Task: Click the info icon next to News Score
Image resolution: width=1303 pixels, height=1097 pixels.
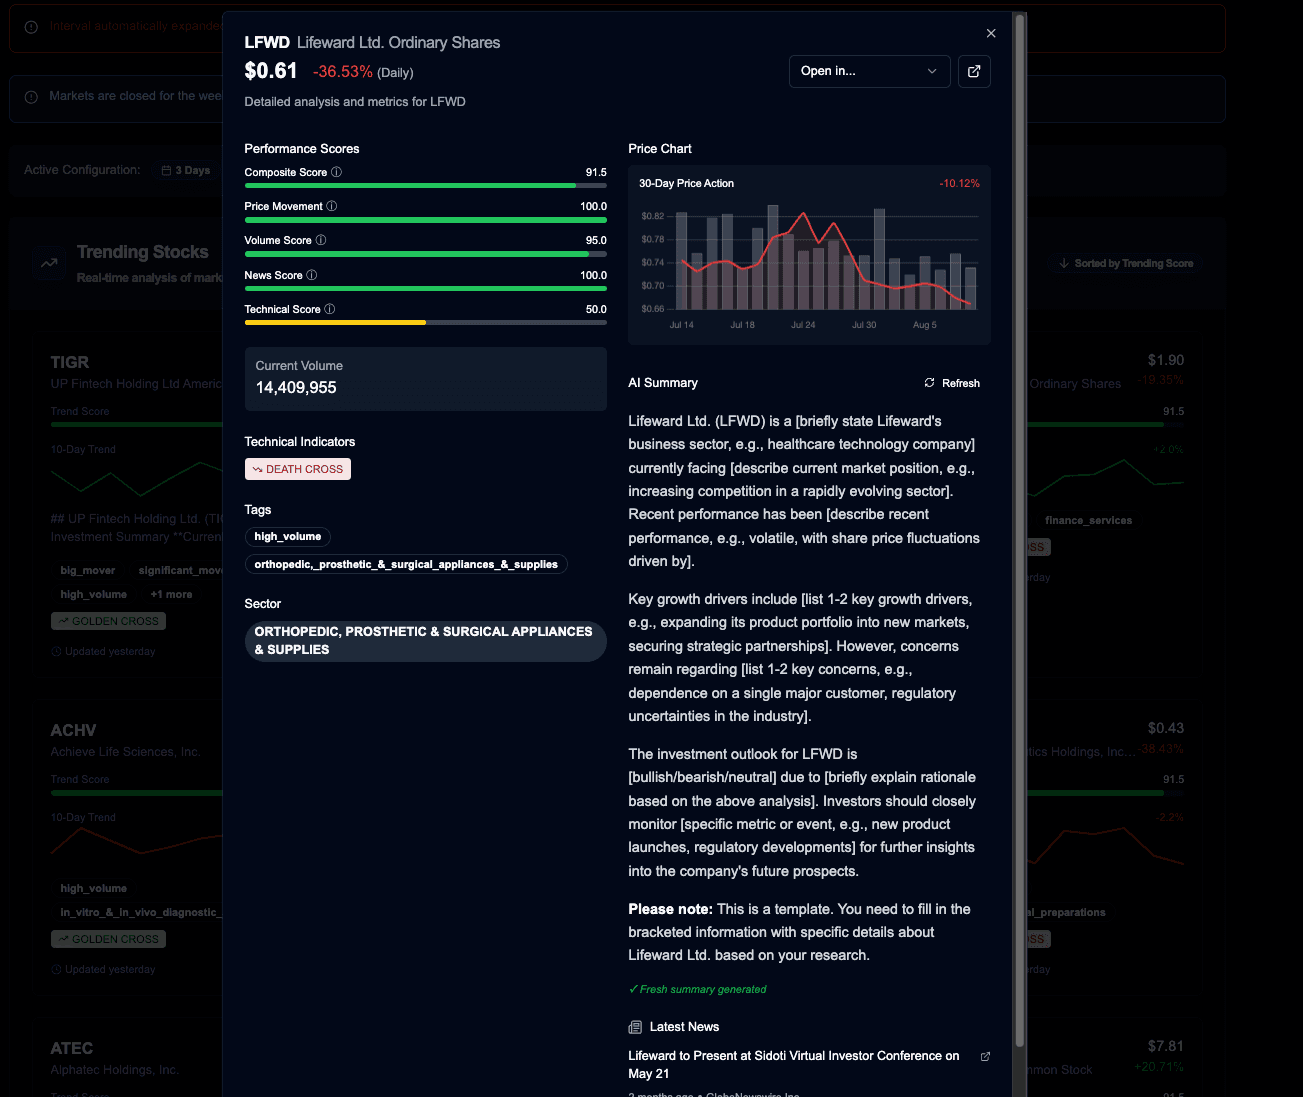Action: (311, 274)
